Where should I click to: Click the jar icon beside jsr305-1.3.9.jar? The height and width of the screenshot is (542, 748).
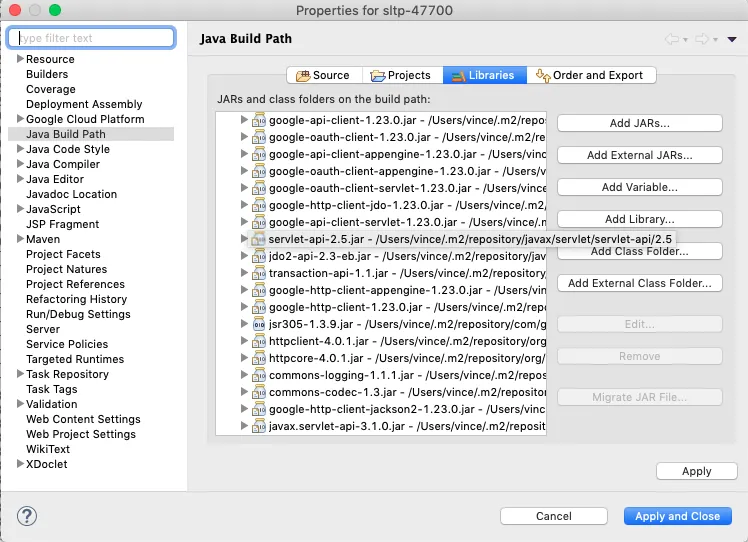[259, 324]
